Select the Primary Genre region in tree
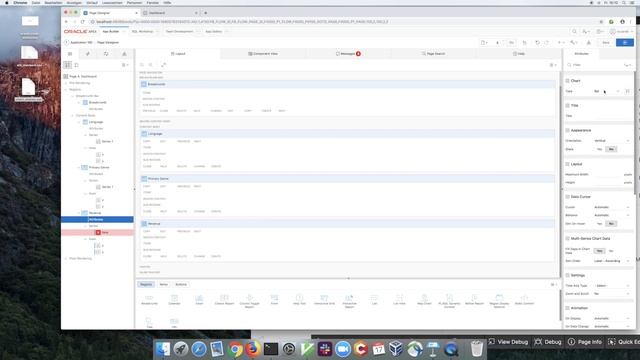 tap(99, 167)
